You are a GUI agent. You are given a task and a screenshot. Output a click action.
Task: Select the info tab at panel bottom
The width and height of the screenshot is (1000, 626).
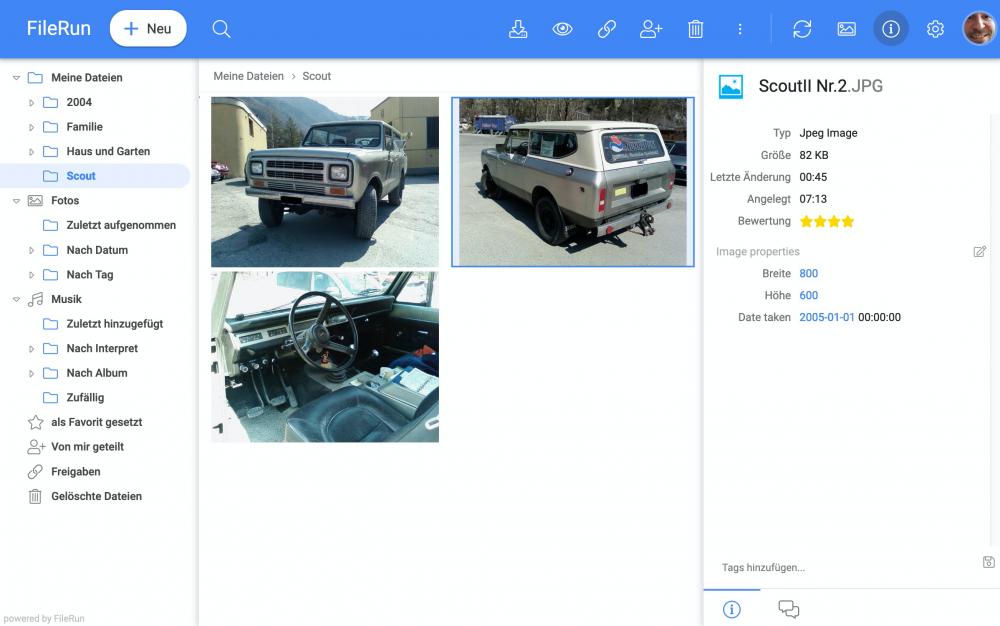tap(732, 609)
